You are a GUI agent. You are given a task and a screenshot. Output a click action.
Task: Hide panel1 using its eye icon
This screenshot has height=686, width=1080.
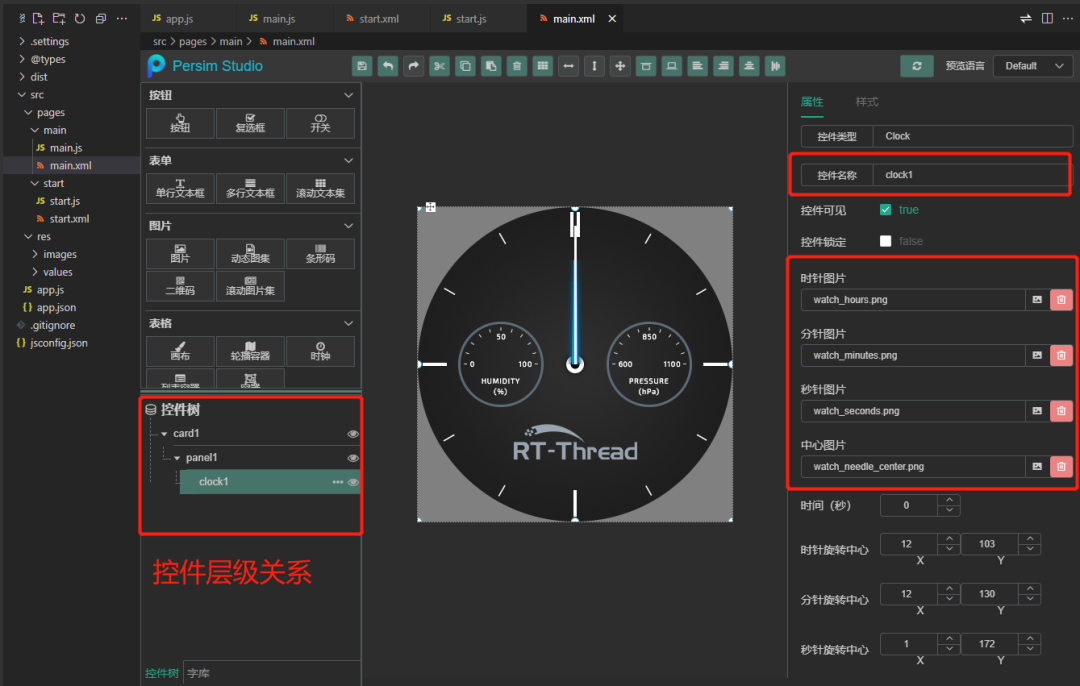[352, 458]
